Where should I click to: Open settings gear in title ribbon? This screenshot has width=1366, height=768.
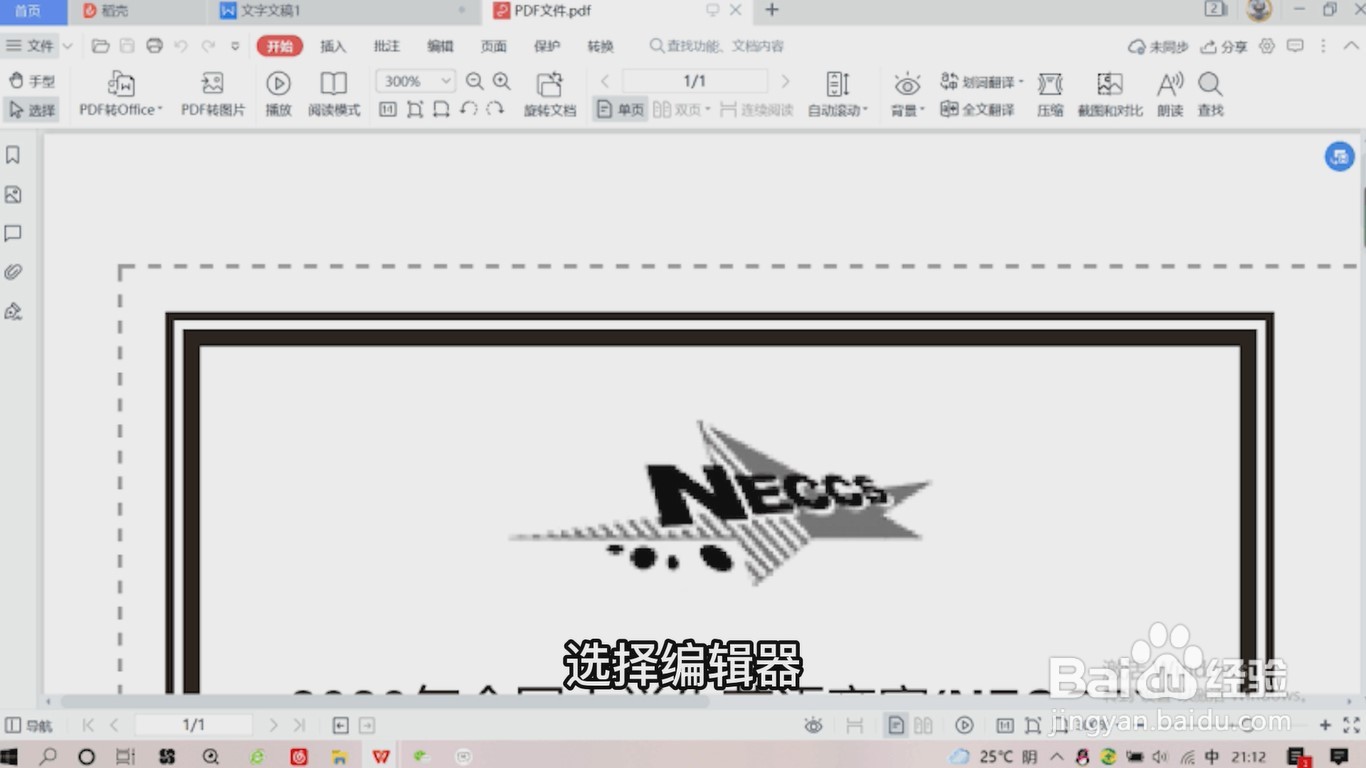1267,46
